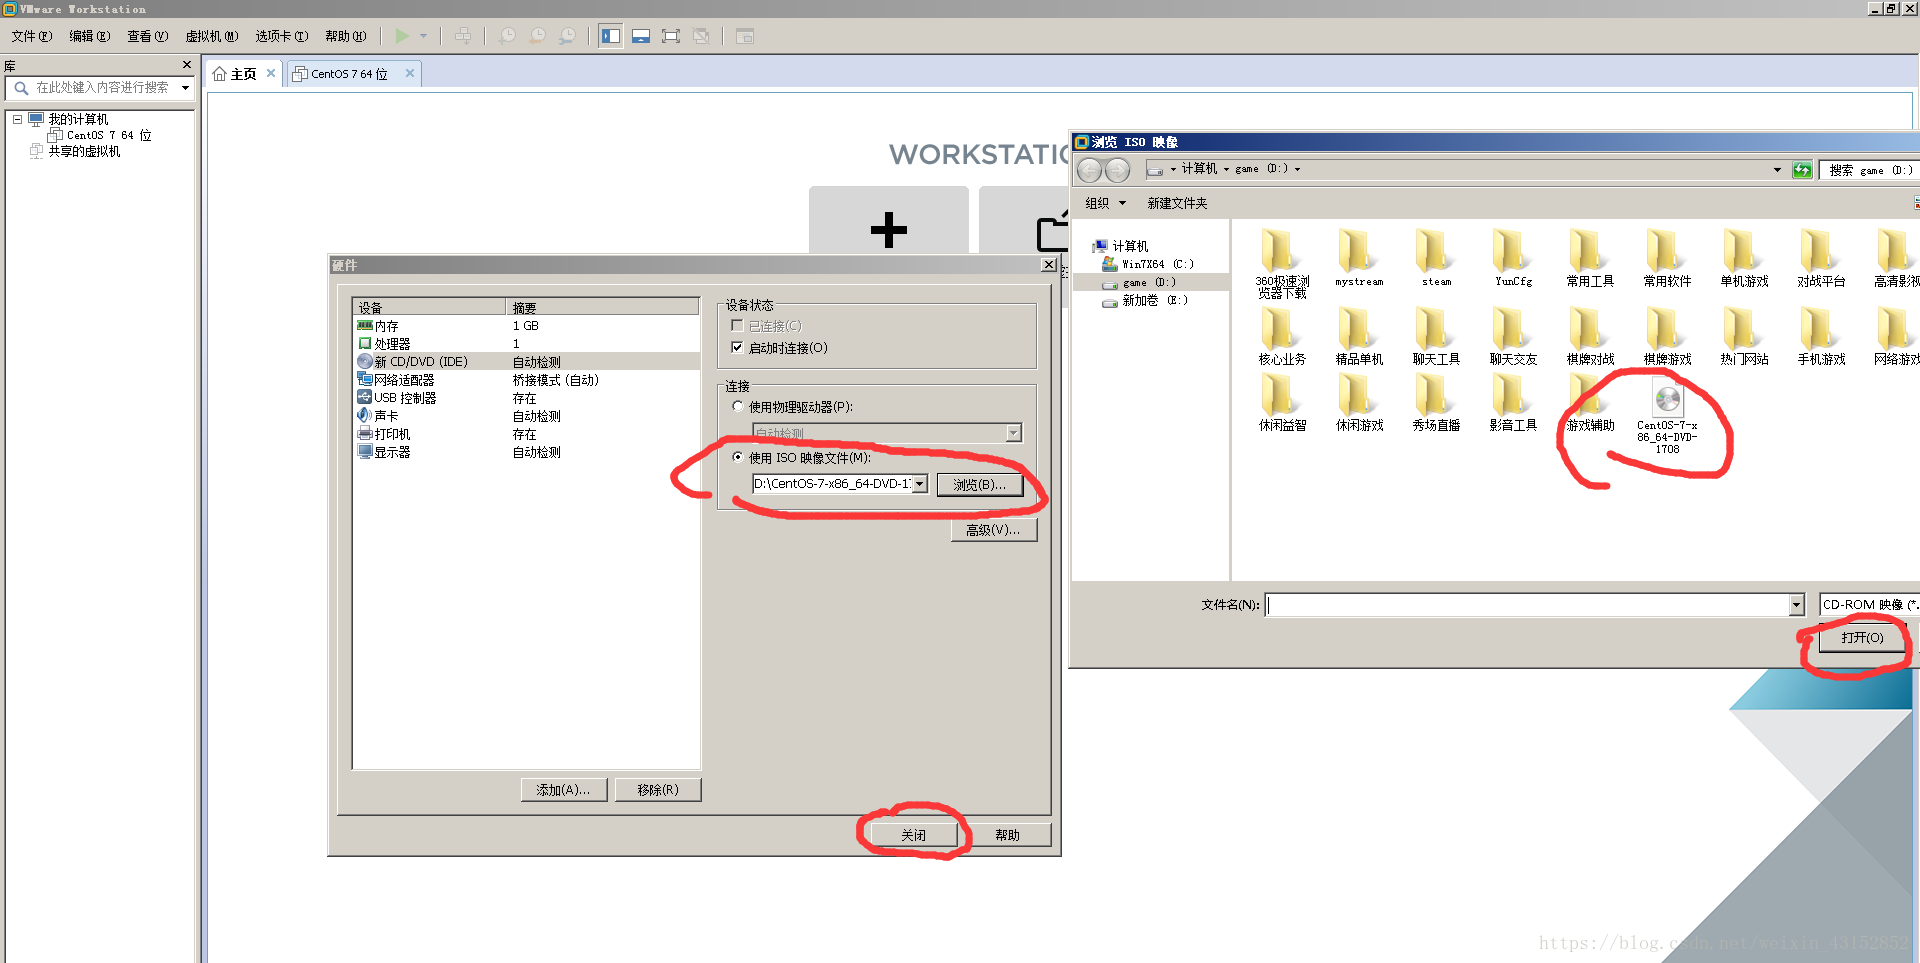Open the 虚拟机 menu

212,36
